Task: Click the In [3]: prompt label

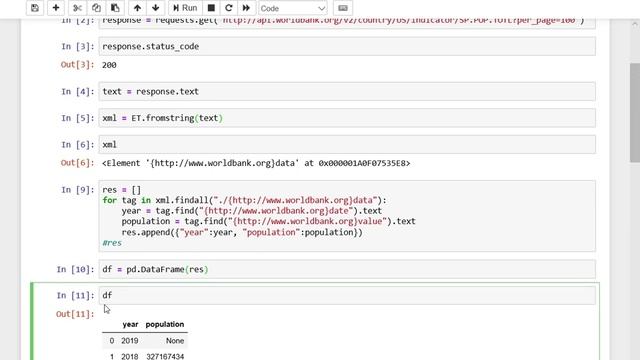Action: 78,47
